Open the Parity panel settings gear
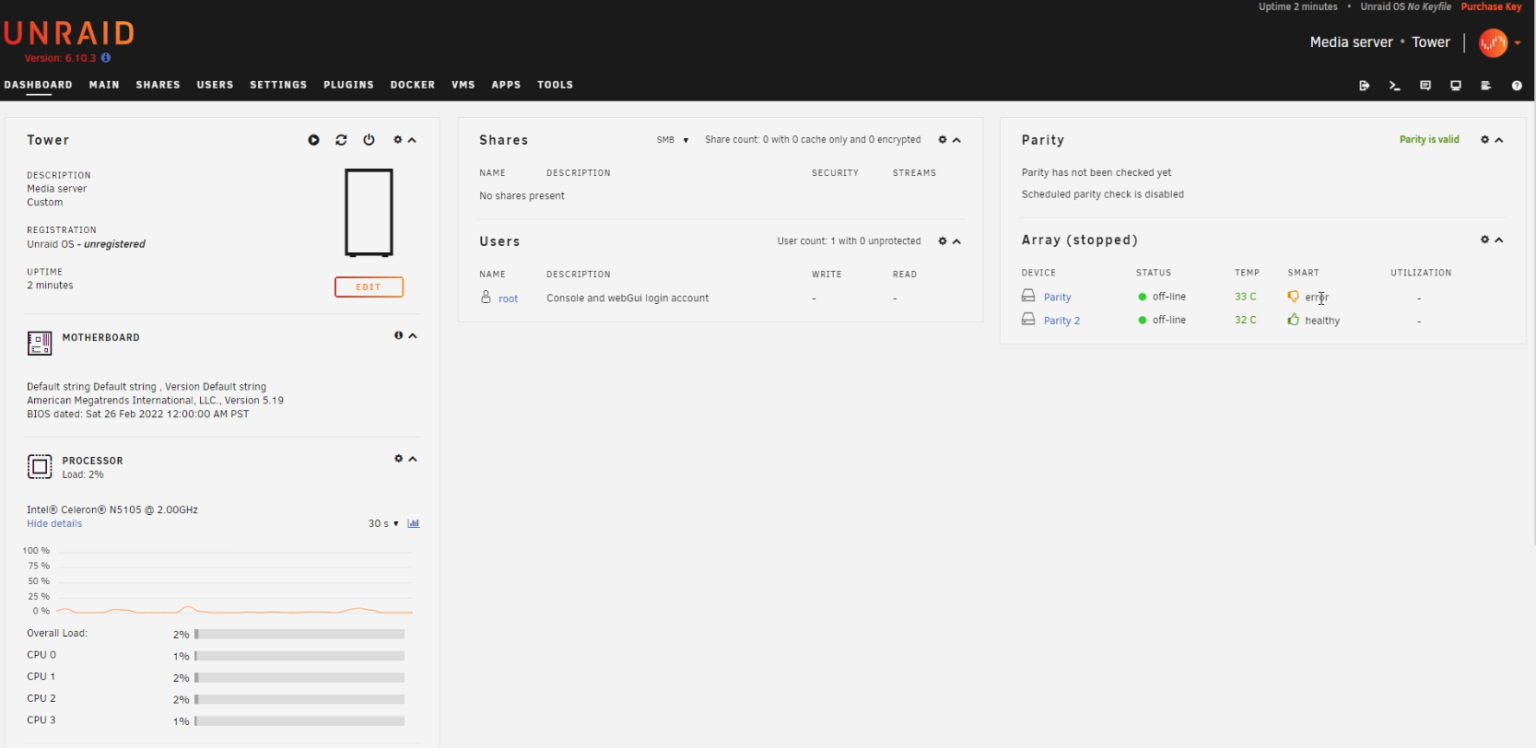Screen dimensions: 1536x748 point(1483,140)
